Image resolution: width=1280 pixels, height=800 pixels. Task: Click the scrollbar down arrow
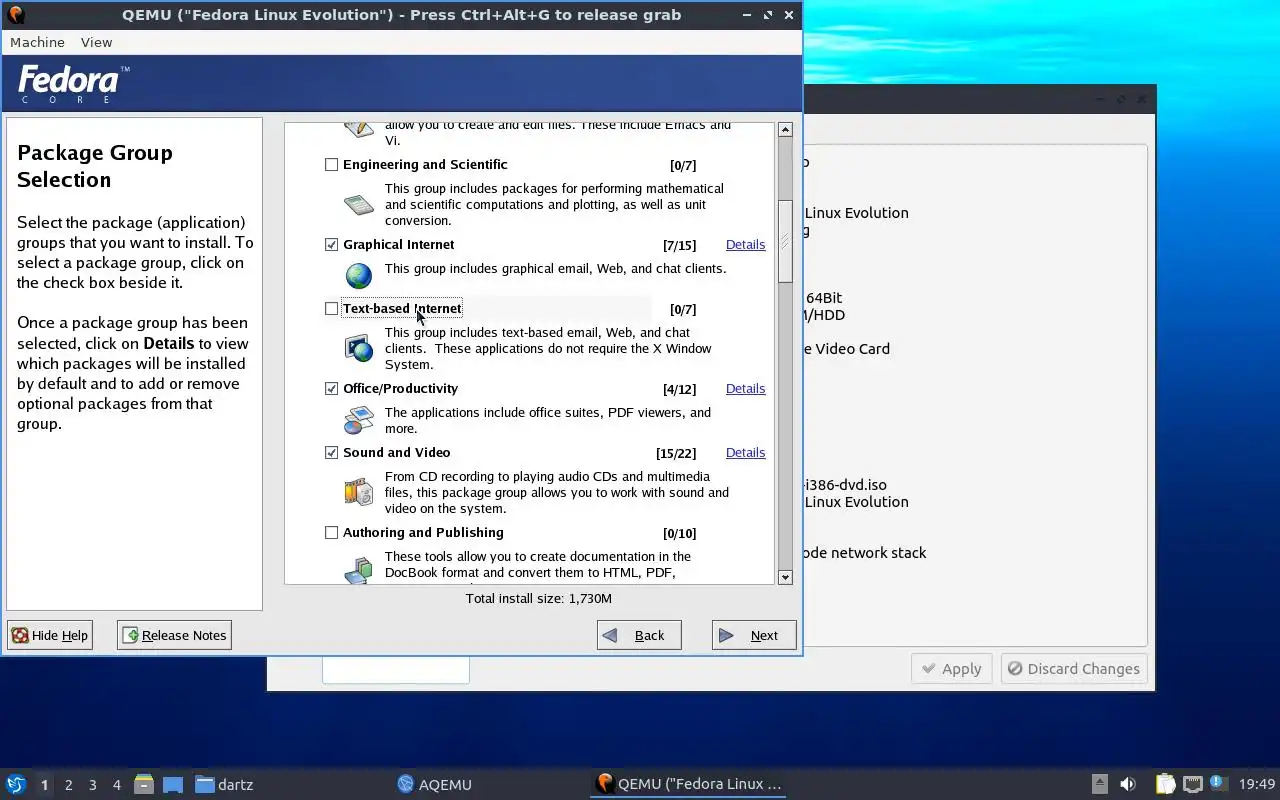tap(785, 577)
